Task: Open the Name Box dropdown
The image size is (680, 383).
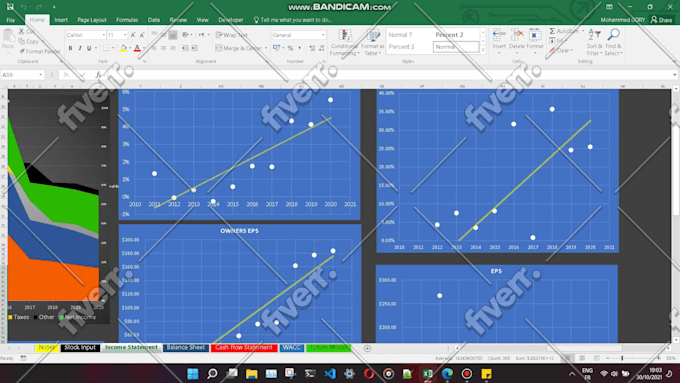Action: [x=41, y=75]
